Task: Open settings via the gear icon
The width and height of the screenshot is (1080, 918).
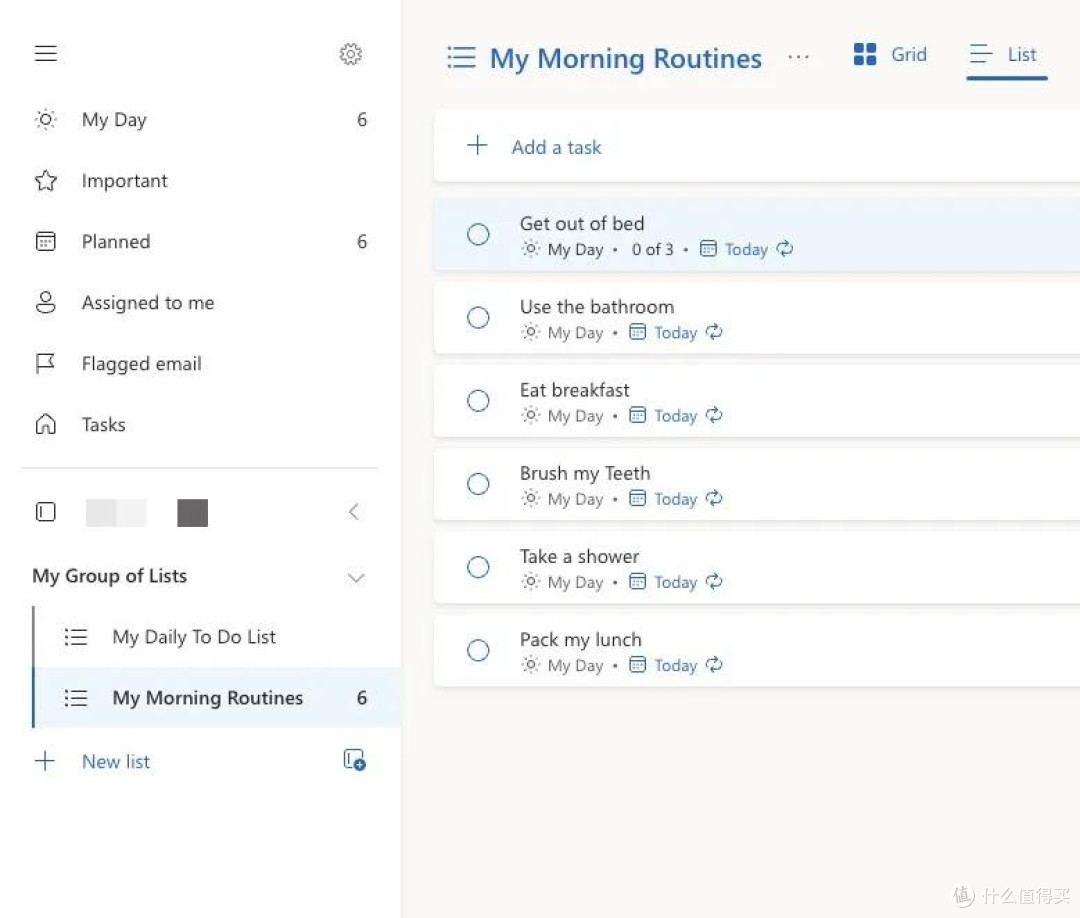Action: [x=351, y=54]
